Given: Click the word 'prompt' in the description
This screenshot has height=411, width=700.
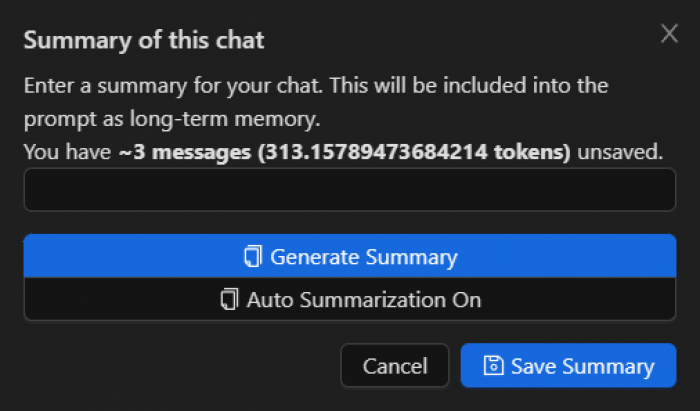Looking at the screenshot, I should pyautogui.click(x=55, y=120).
